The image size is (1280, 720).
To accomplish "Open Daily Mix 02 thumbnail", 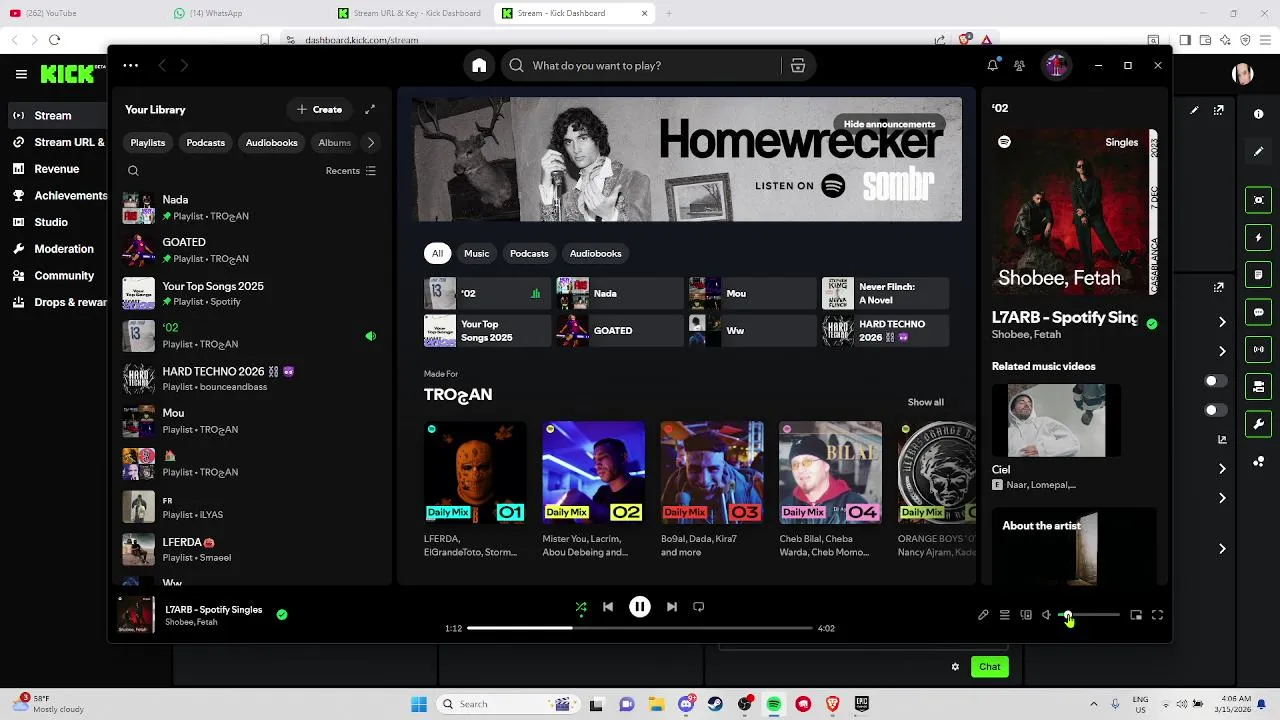I will tap(594, 472).
